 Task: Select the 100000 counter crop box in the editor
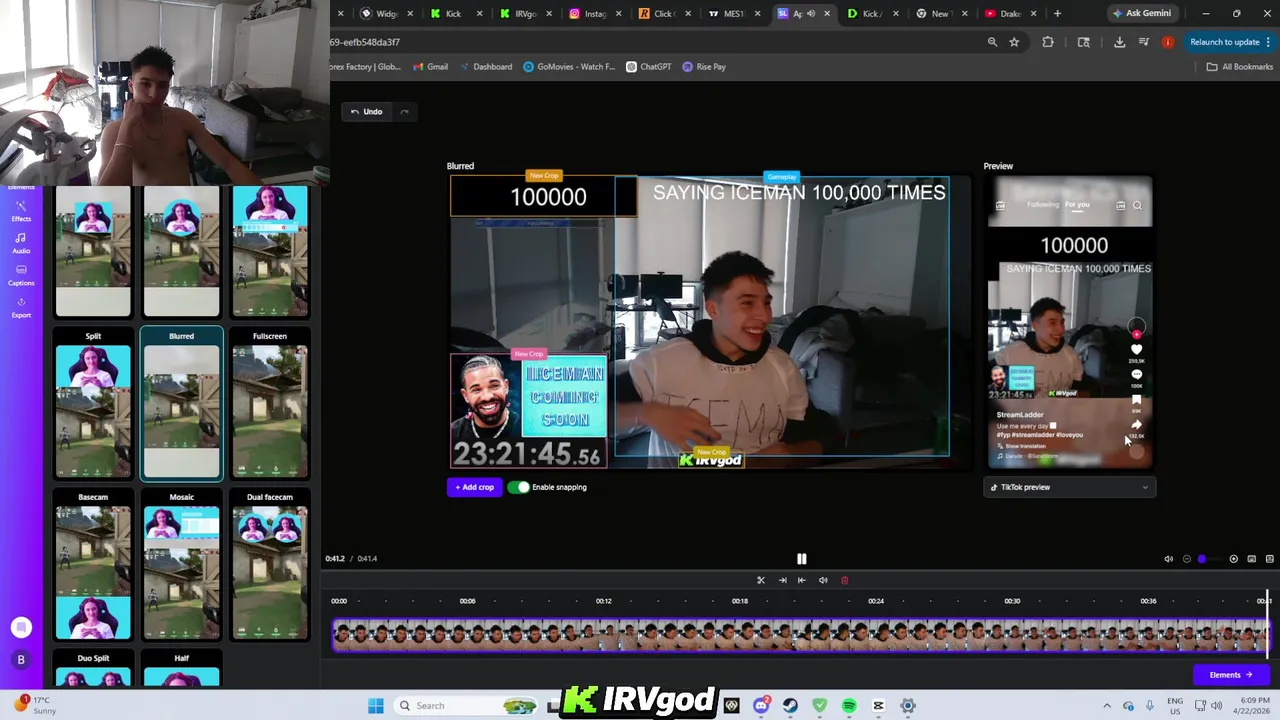tap(543, 196)
